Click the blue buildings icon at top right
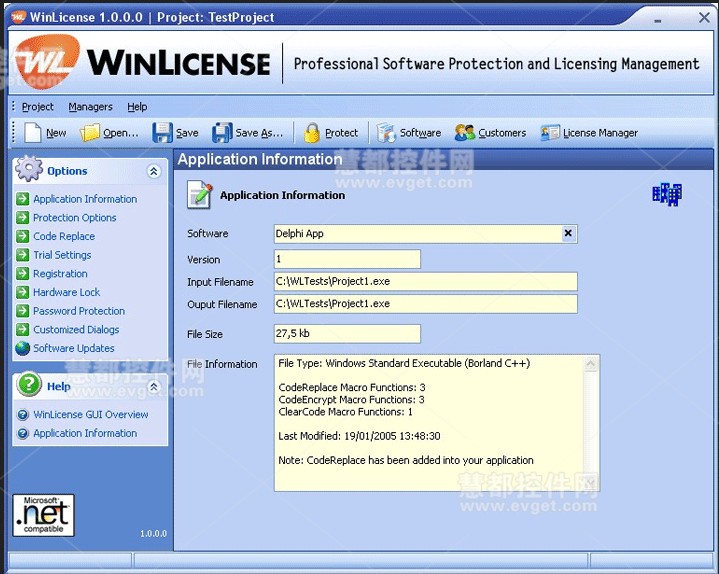 pyautogui.click(x=667, y=194)
